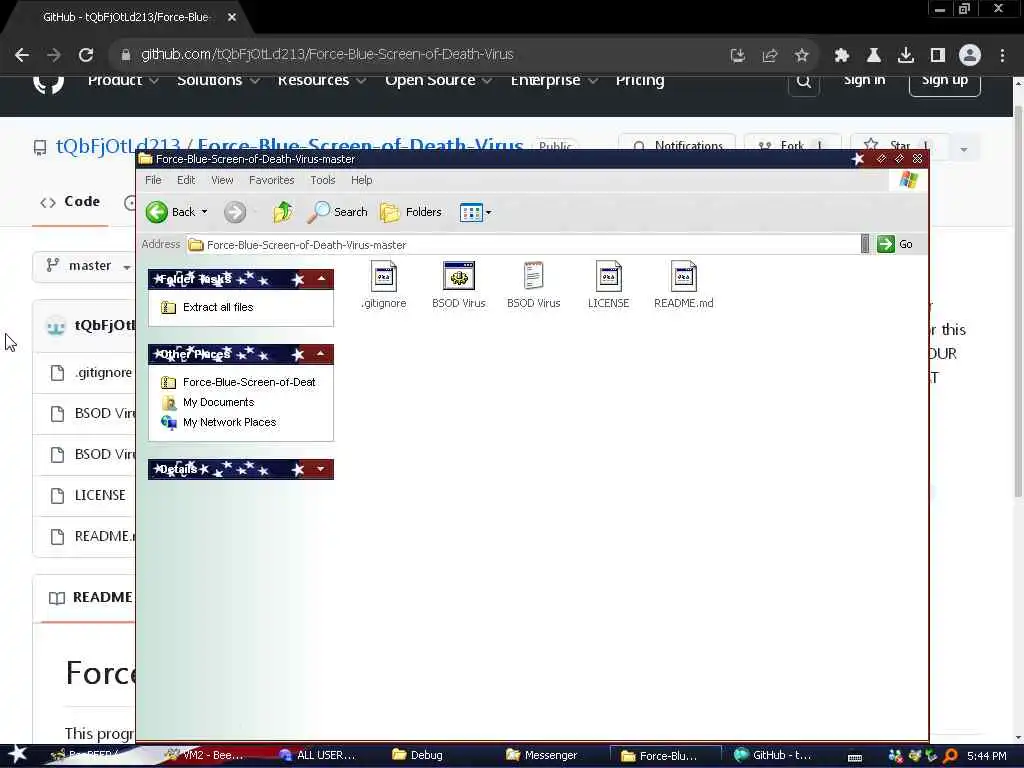The image size is (1024, 768).
Task: Open Search in the Explorer toolbar
Action: (337, 212)
